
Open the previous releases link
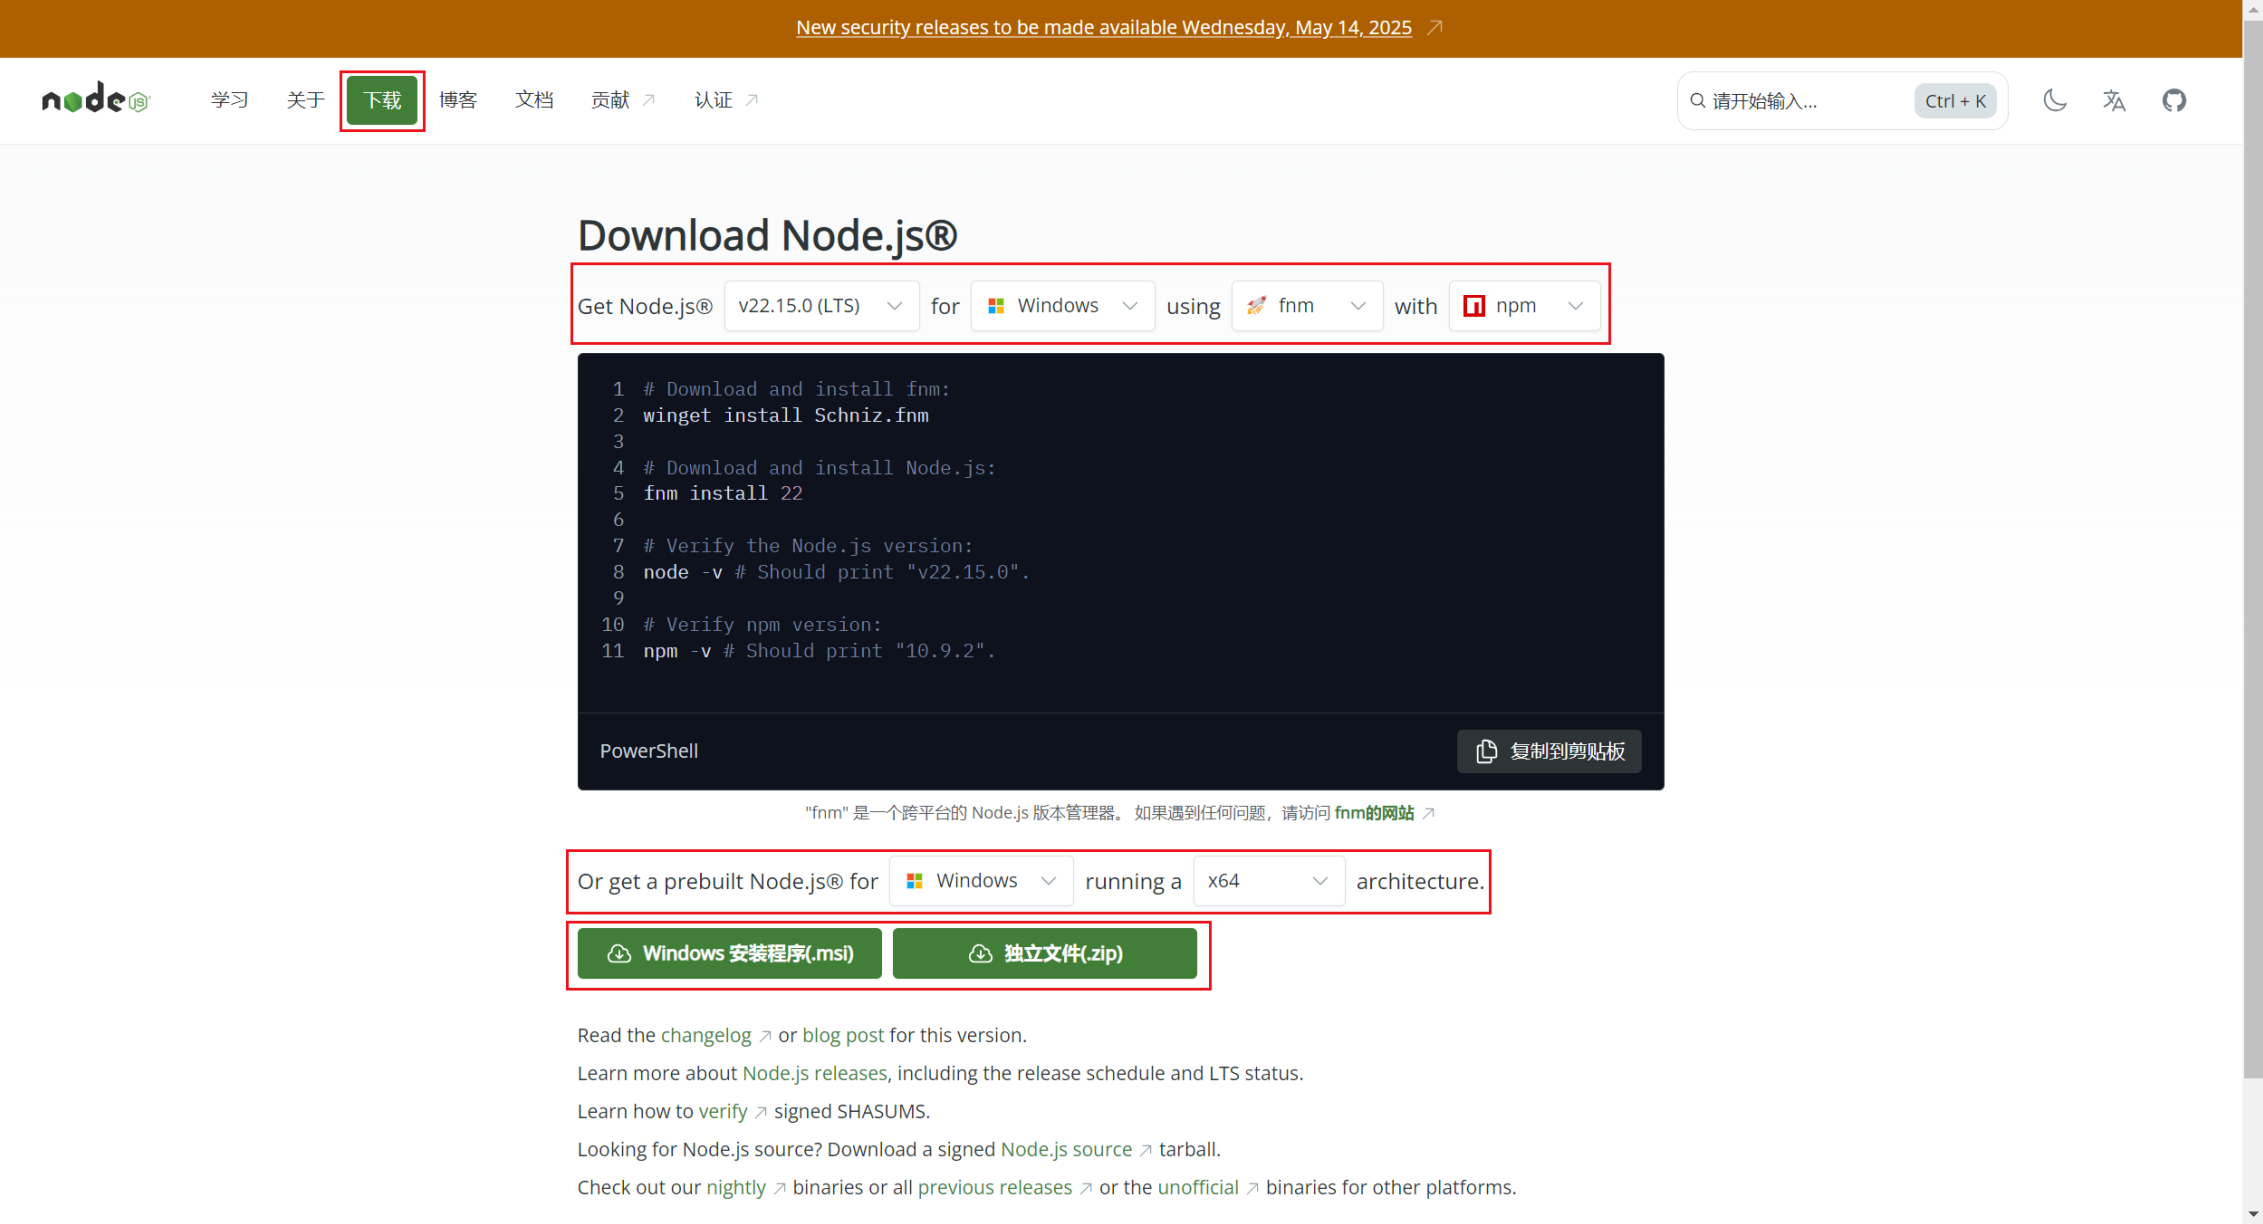point(994,1187)
